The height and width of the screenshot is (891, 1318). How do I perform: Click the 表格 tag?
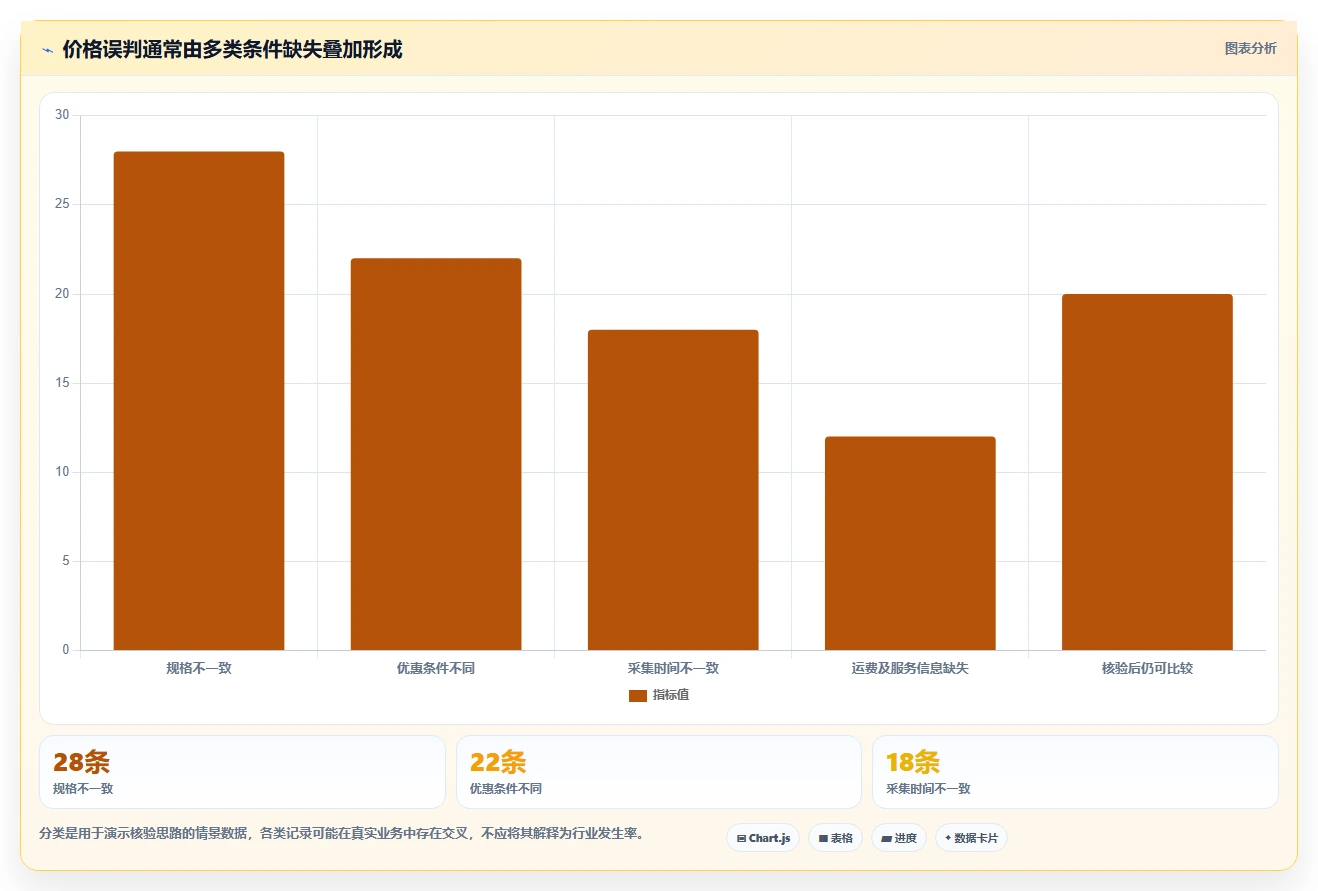(x=835, y=838)
